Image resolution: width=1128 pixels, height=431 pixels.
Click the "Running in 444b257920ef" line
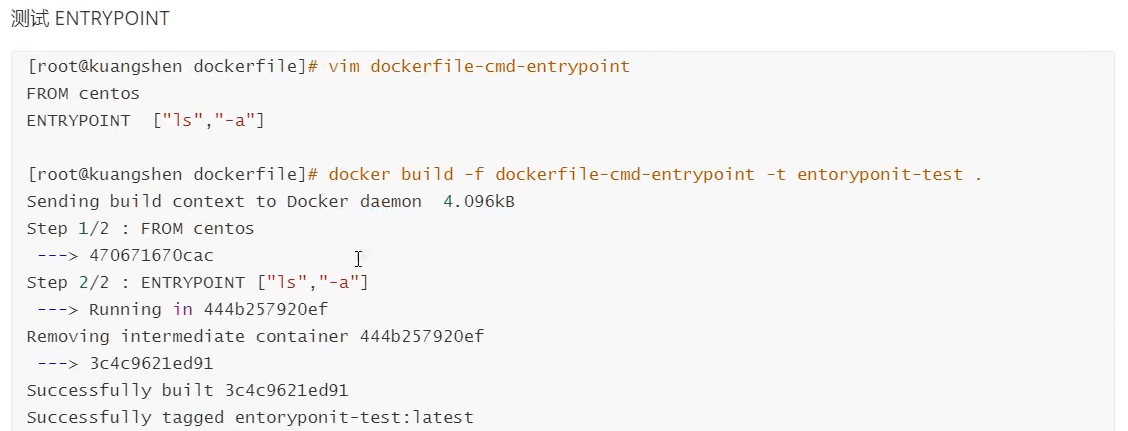208,309
